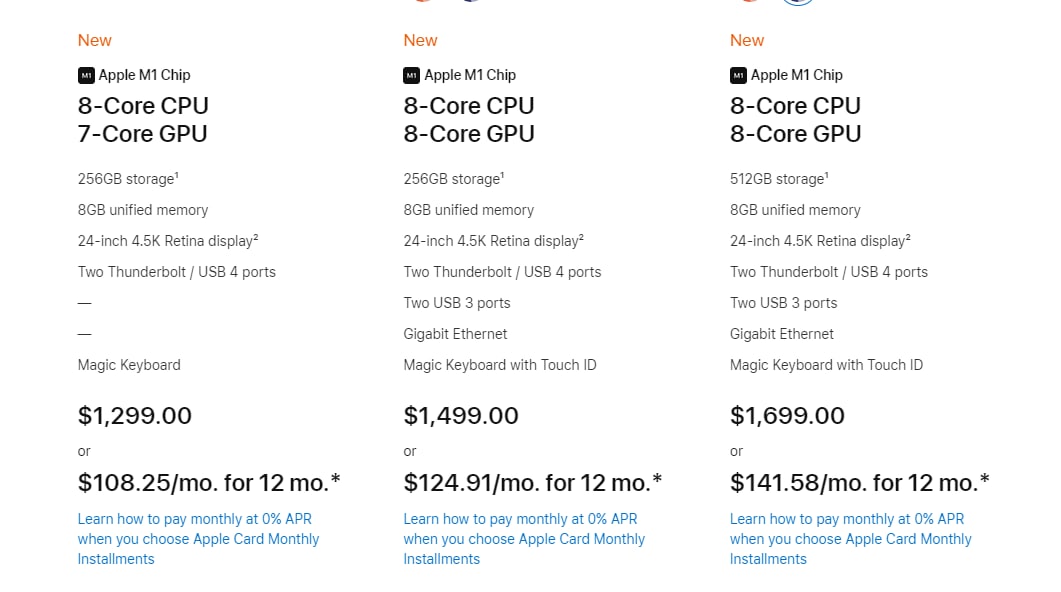The width and height of the screenshot is (1061, 592).
Task: Click the asterisk after $108.25/mo. for 12 mo.
Action: [x=336, y=479]
